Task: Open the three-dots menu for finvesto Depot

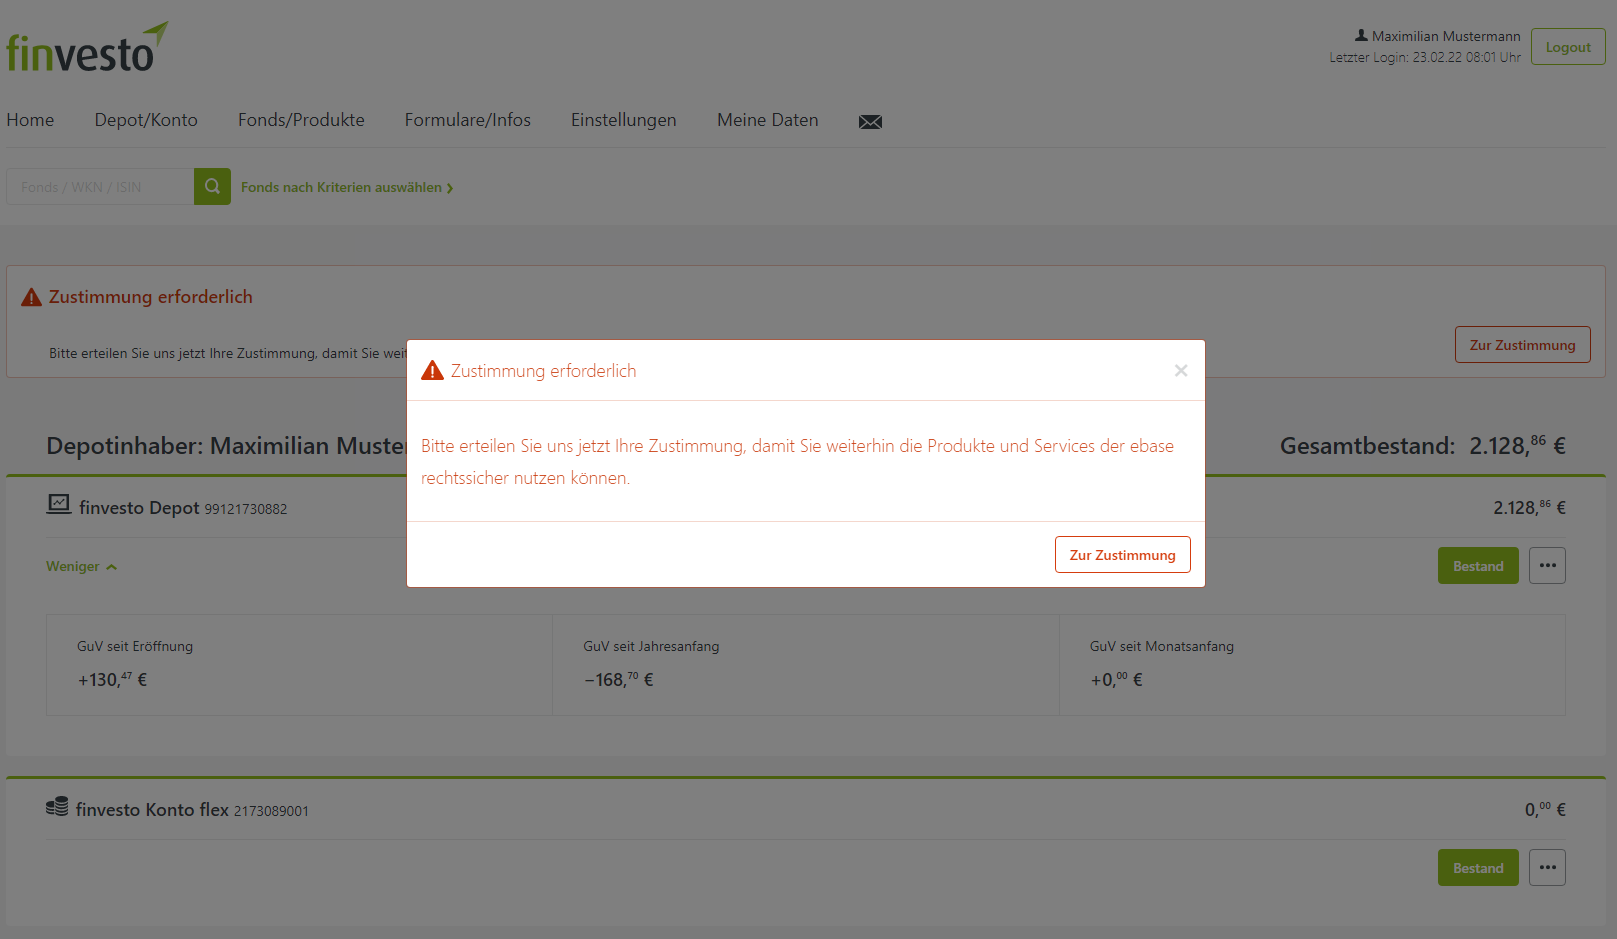Action: tap(1547, 566)
